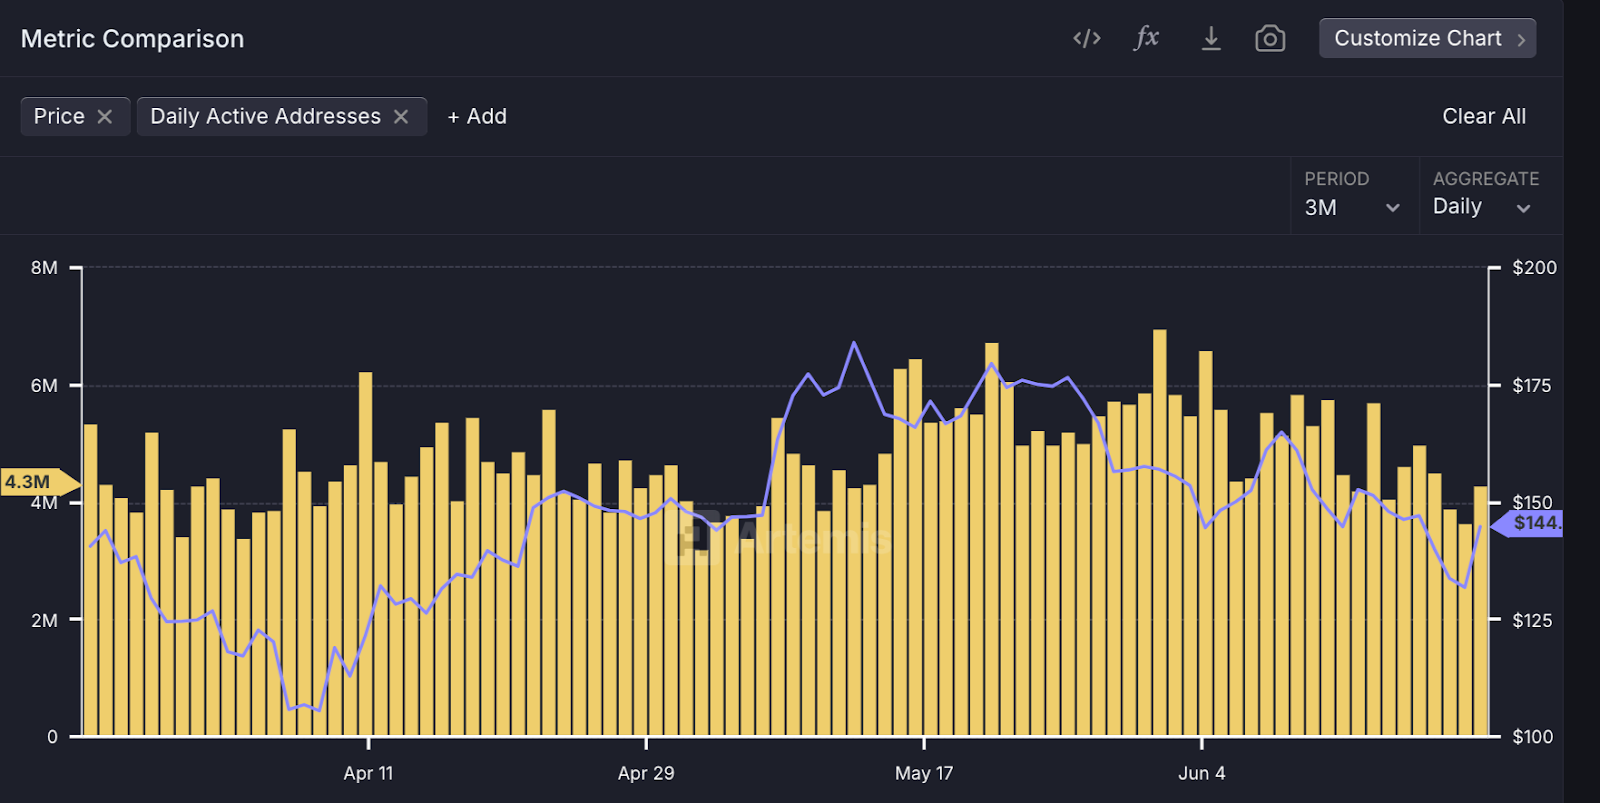Click the fx formula icon
Screen dimensions: 1600x803
tap(1147, 38)
